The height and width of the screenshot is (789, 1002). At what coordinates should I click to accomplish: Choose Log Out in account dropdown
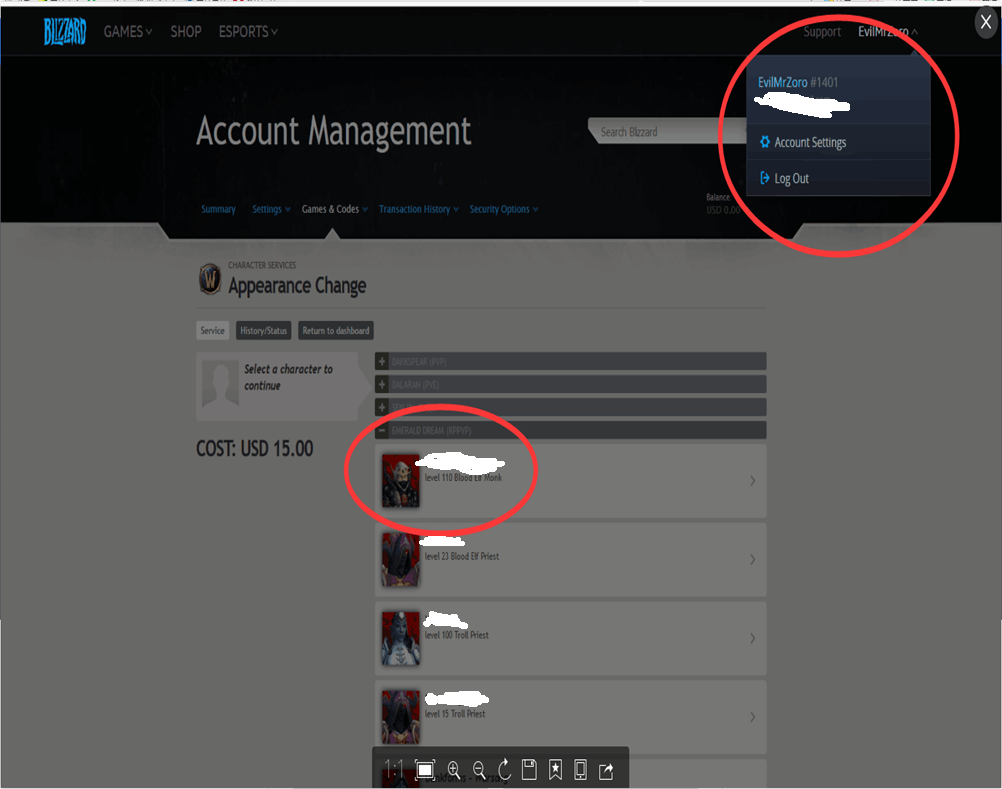pos(838,178)
